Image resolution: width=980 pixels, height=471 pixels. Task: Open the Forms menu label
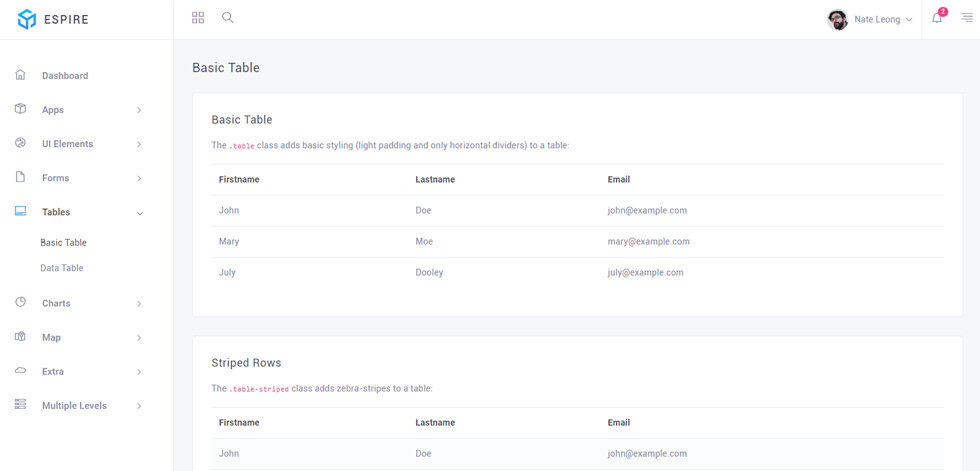56,178
